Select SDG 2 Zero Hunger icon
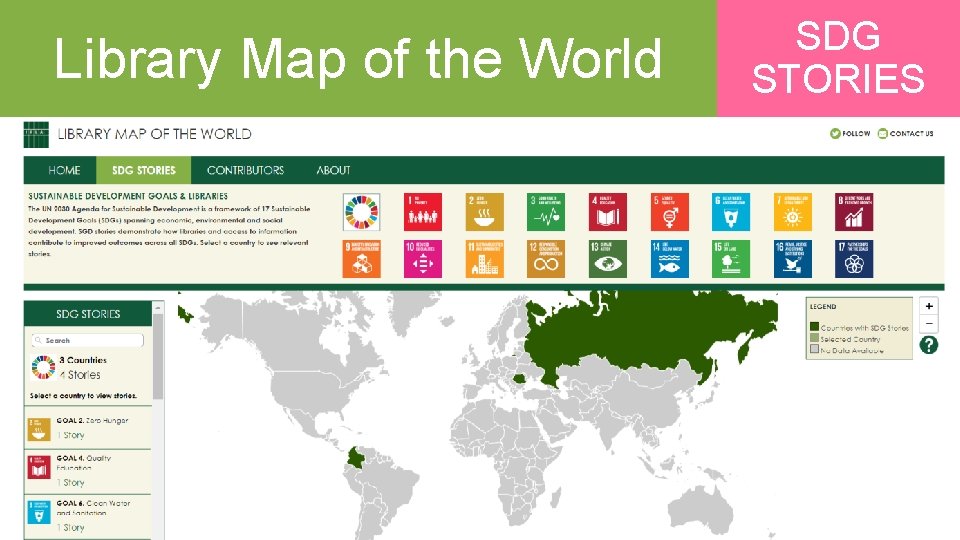Screen dimensions: 960x540 click(484, 212)
